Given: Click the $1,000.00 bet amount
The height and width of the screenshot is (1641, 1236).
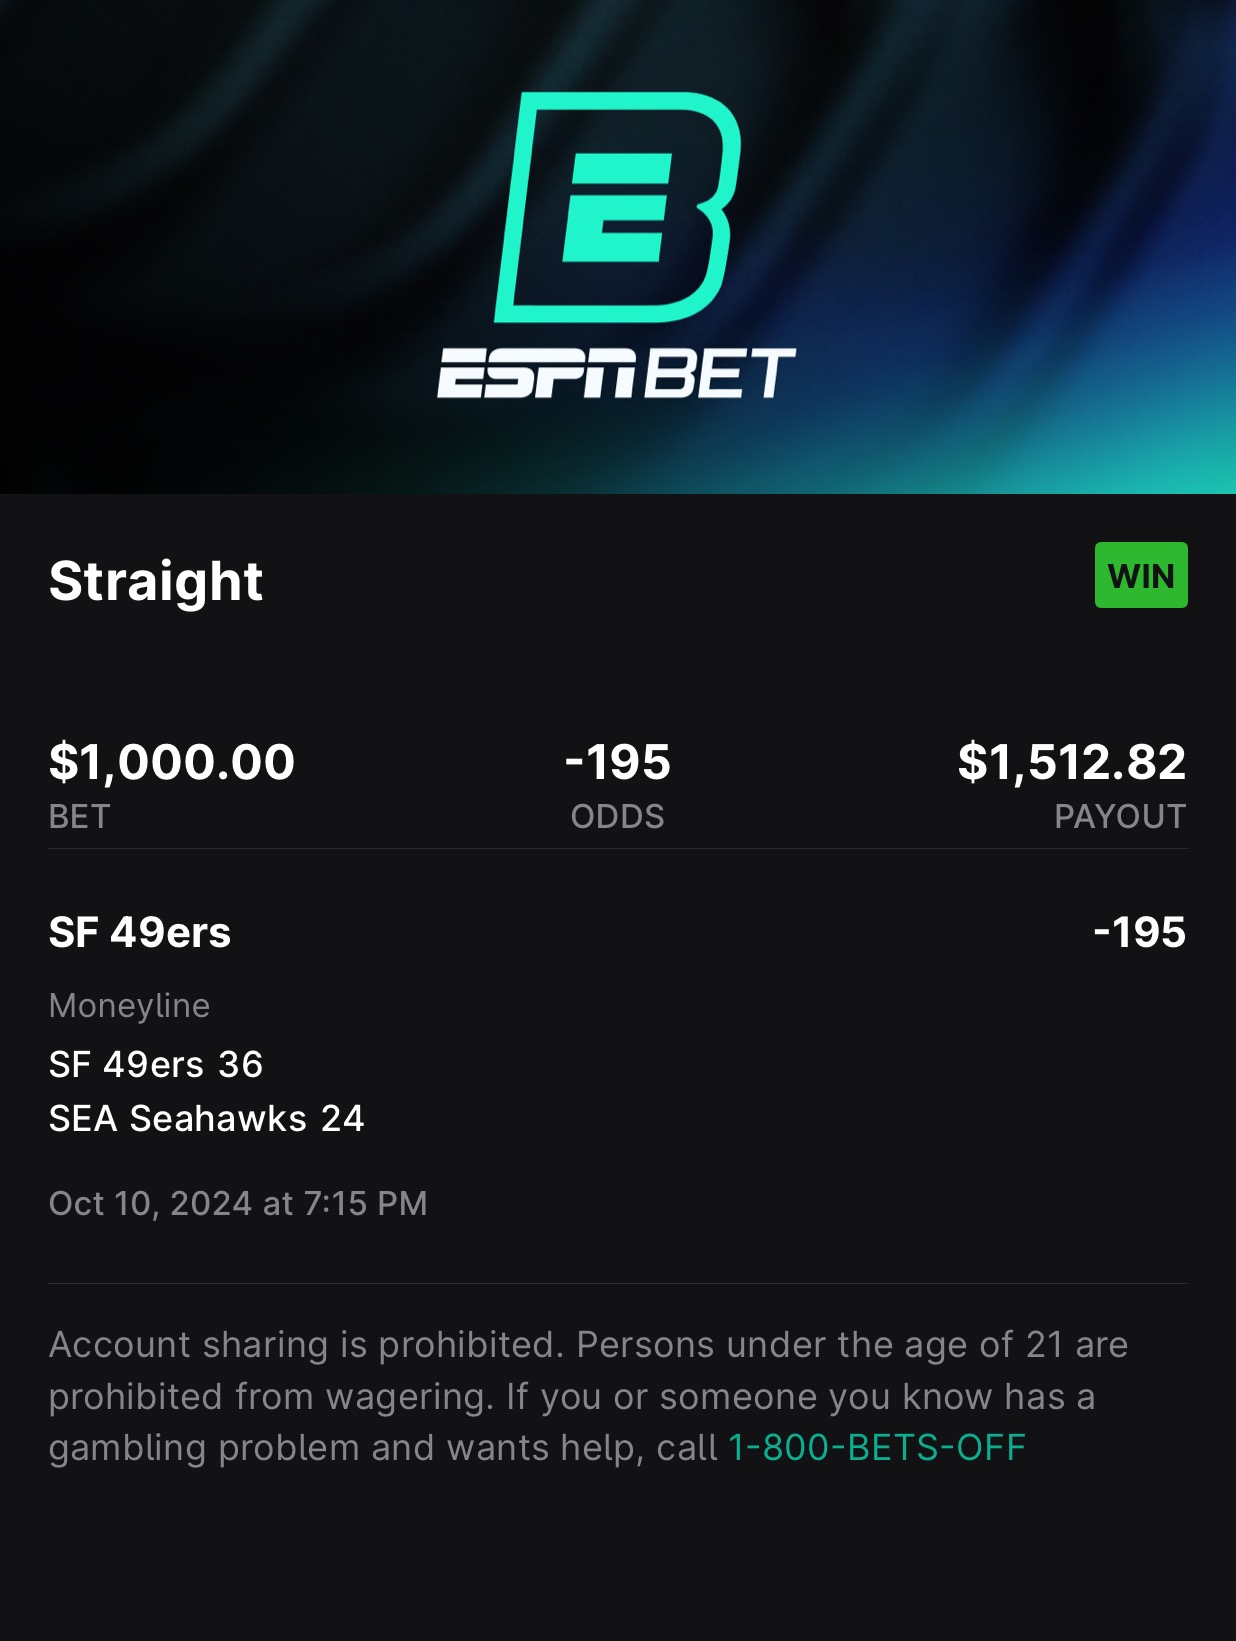Looking at the screenshot, I should [x=172, y=762].
